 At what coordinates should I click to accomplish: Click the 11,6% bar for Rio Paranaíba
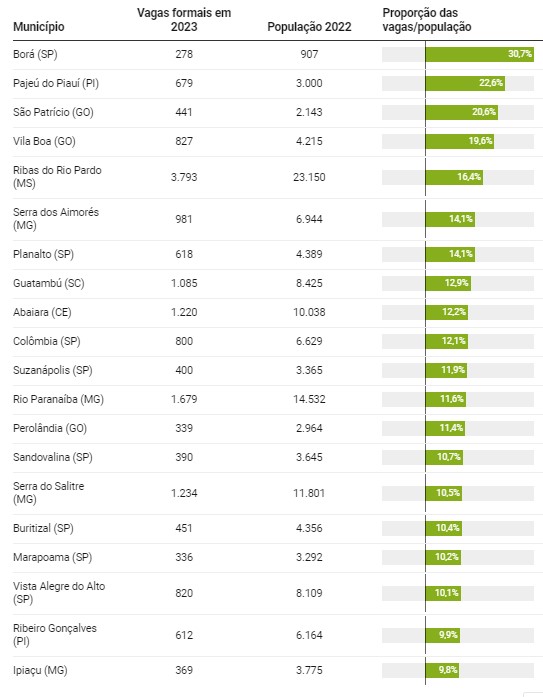pyautogui.click(x=446, y=399)
